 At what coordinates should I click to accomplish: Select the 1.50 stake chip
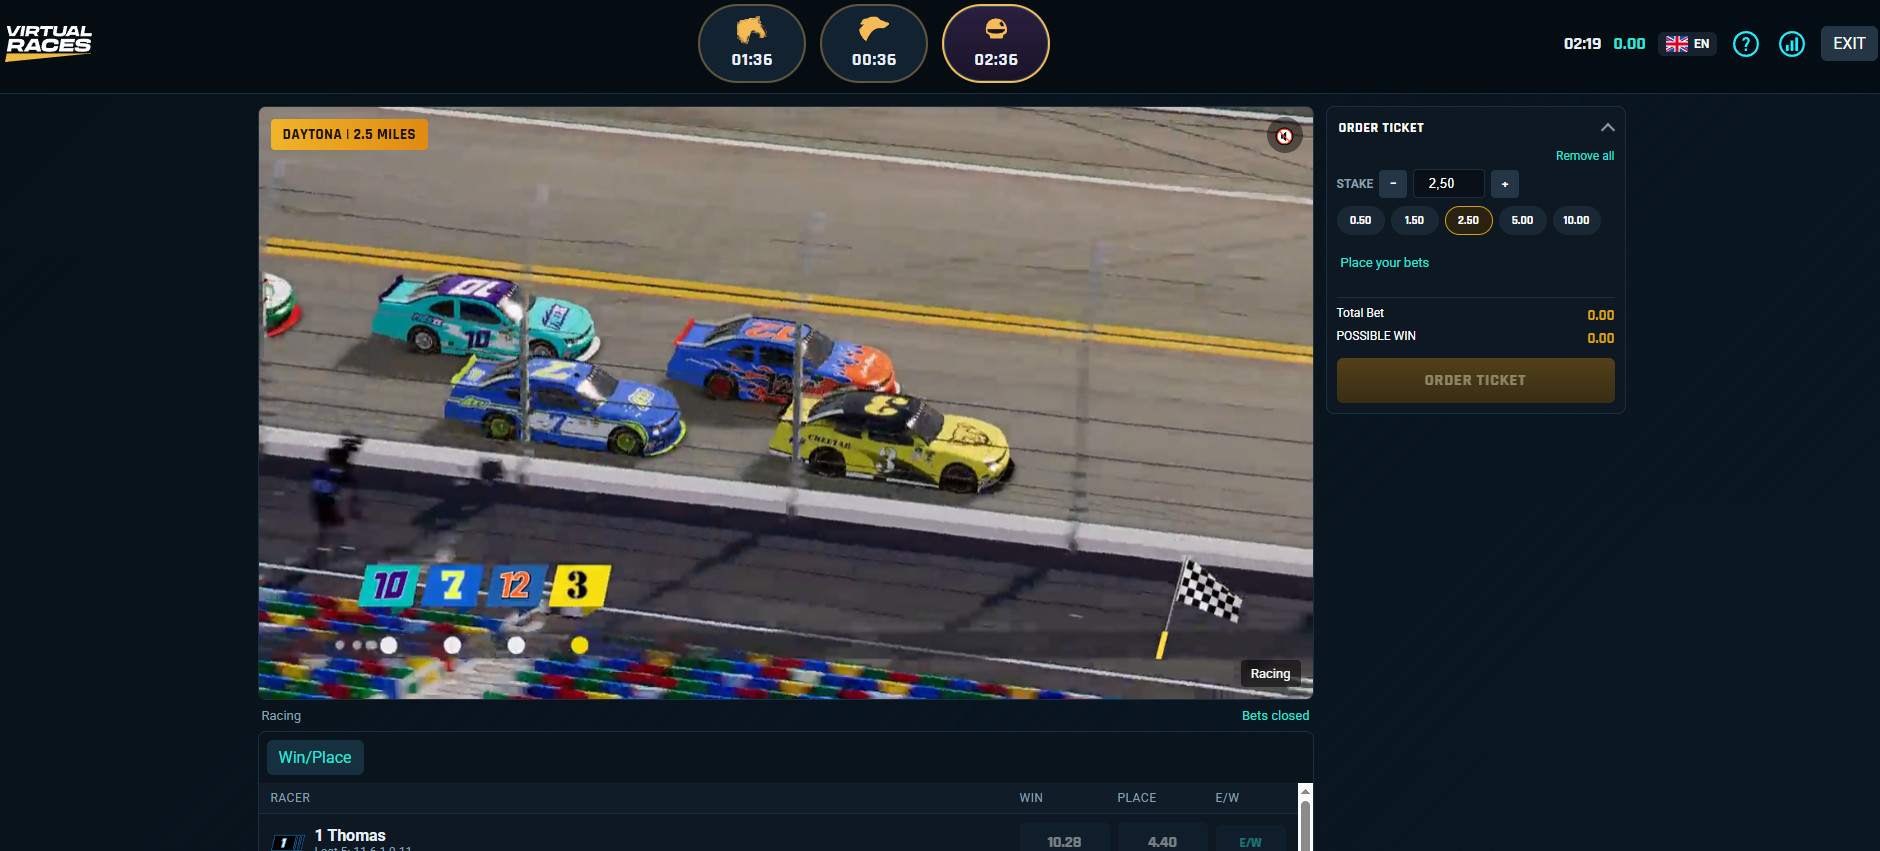[1415, 220]
